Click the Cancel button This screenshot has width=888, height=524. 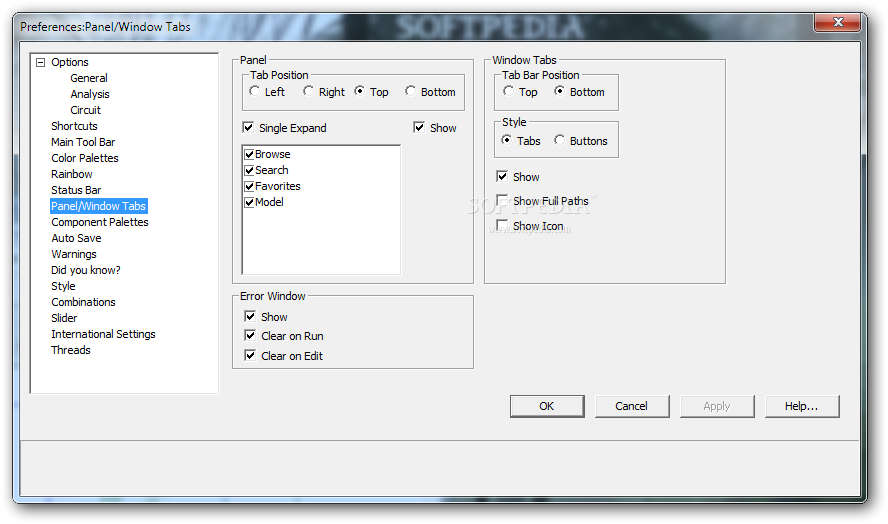(x=632, y=406)
